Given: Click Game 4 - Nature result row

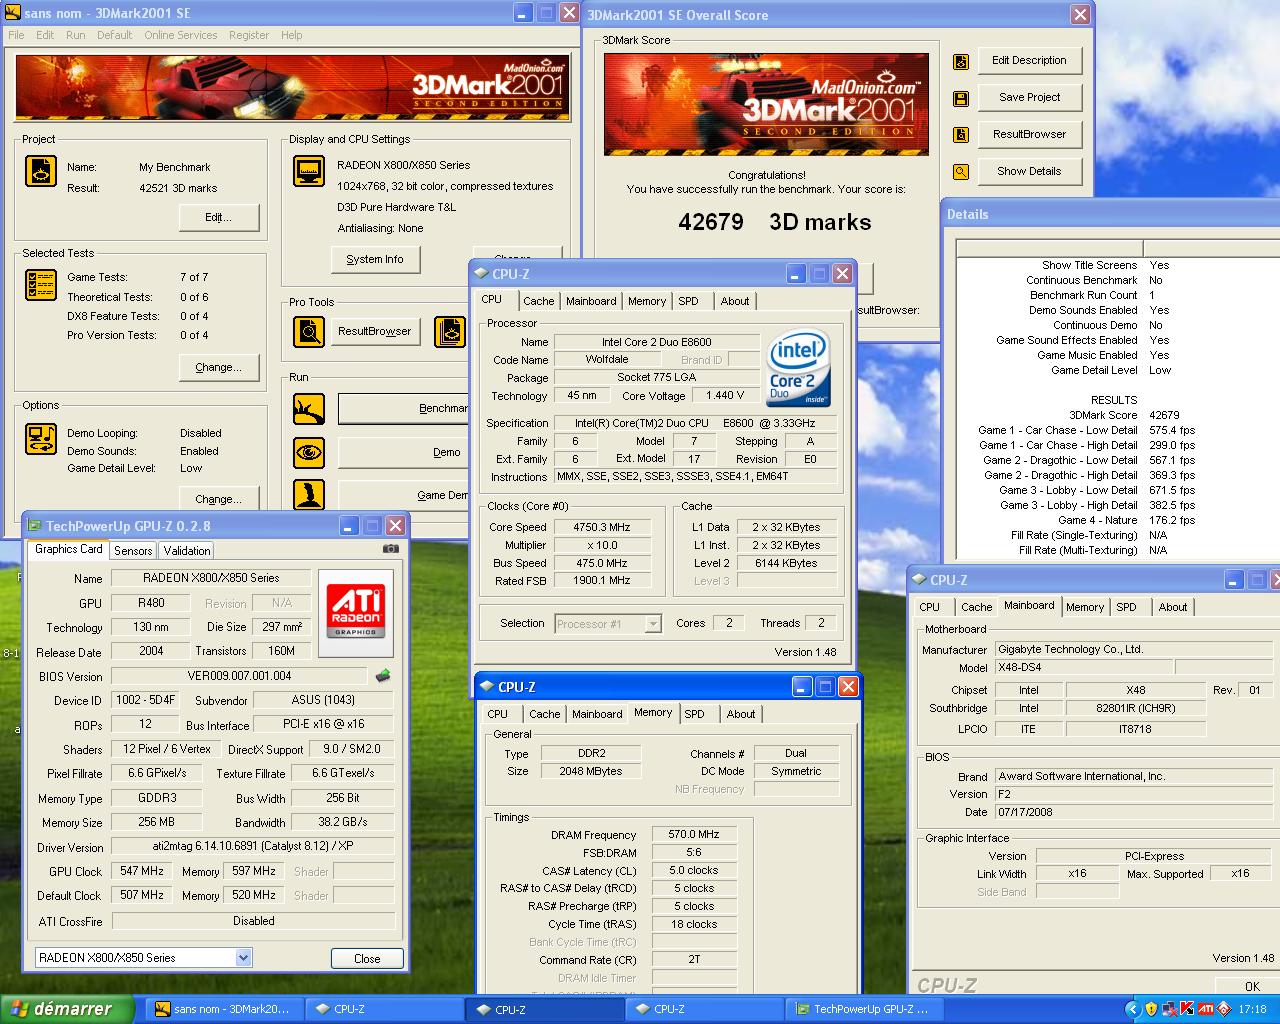Looking at the screenshot, I should point(1117,520).
